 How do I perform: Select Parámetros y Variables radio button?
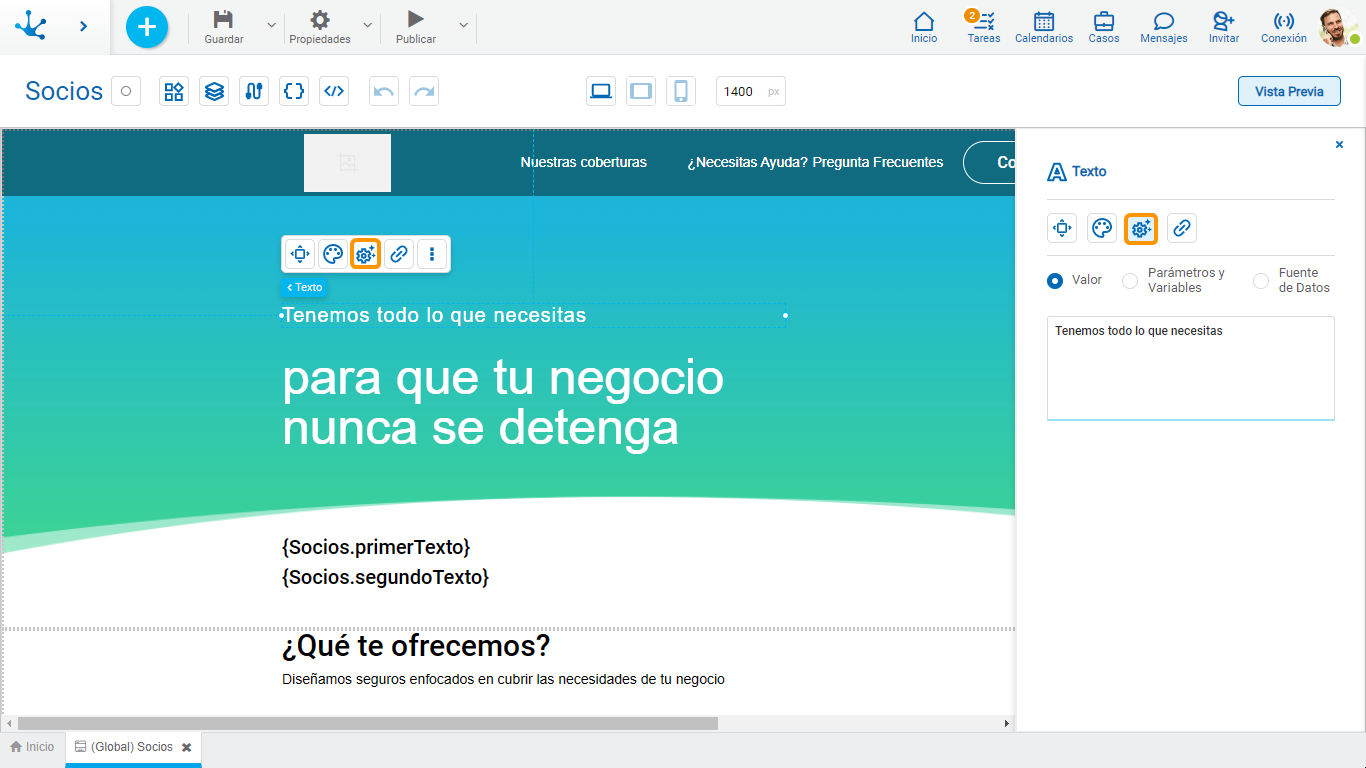click(x=1130, y=281)
